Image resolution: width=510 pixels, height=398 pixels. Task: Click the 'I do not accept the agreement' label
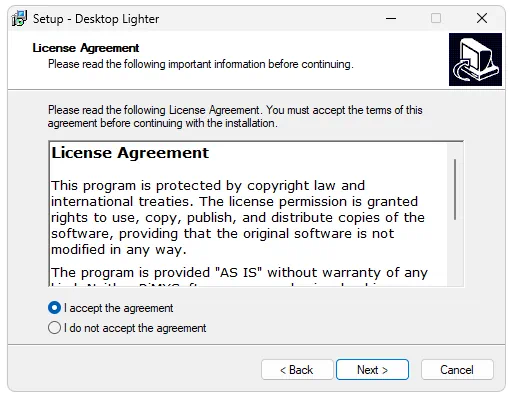pyautogui.click(x=135, y=328)
